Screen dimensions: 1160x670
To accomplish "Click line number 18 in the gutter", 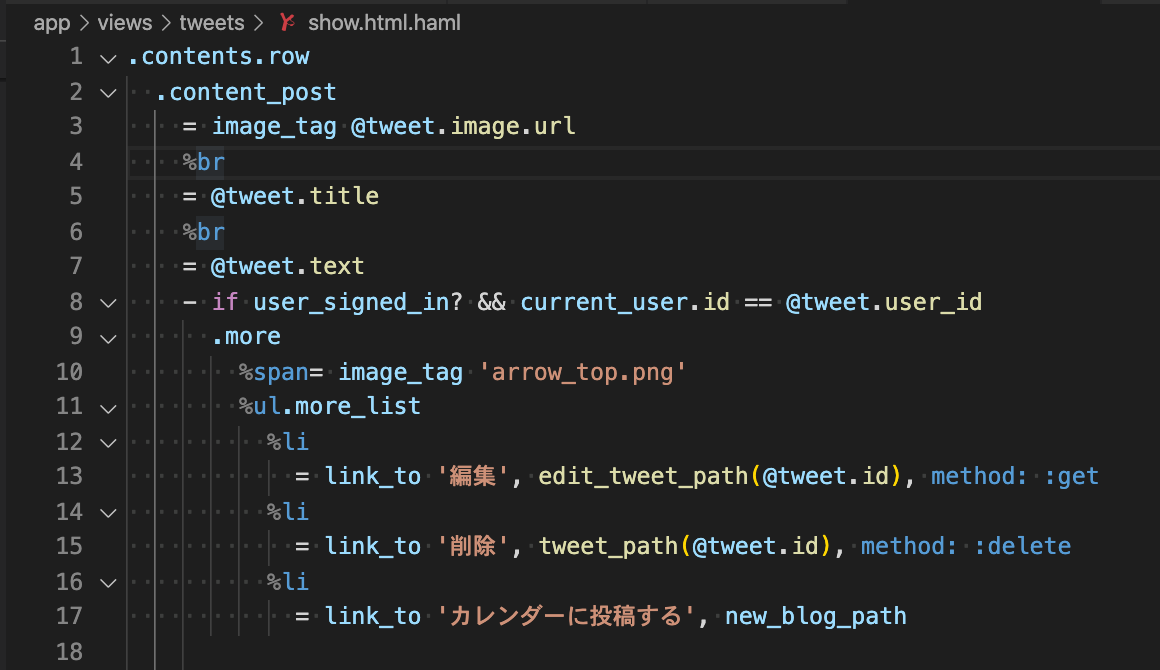I will pyautogui.click(x=70, y=652).
